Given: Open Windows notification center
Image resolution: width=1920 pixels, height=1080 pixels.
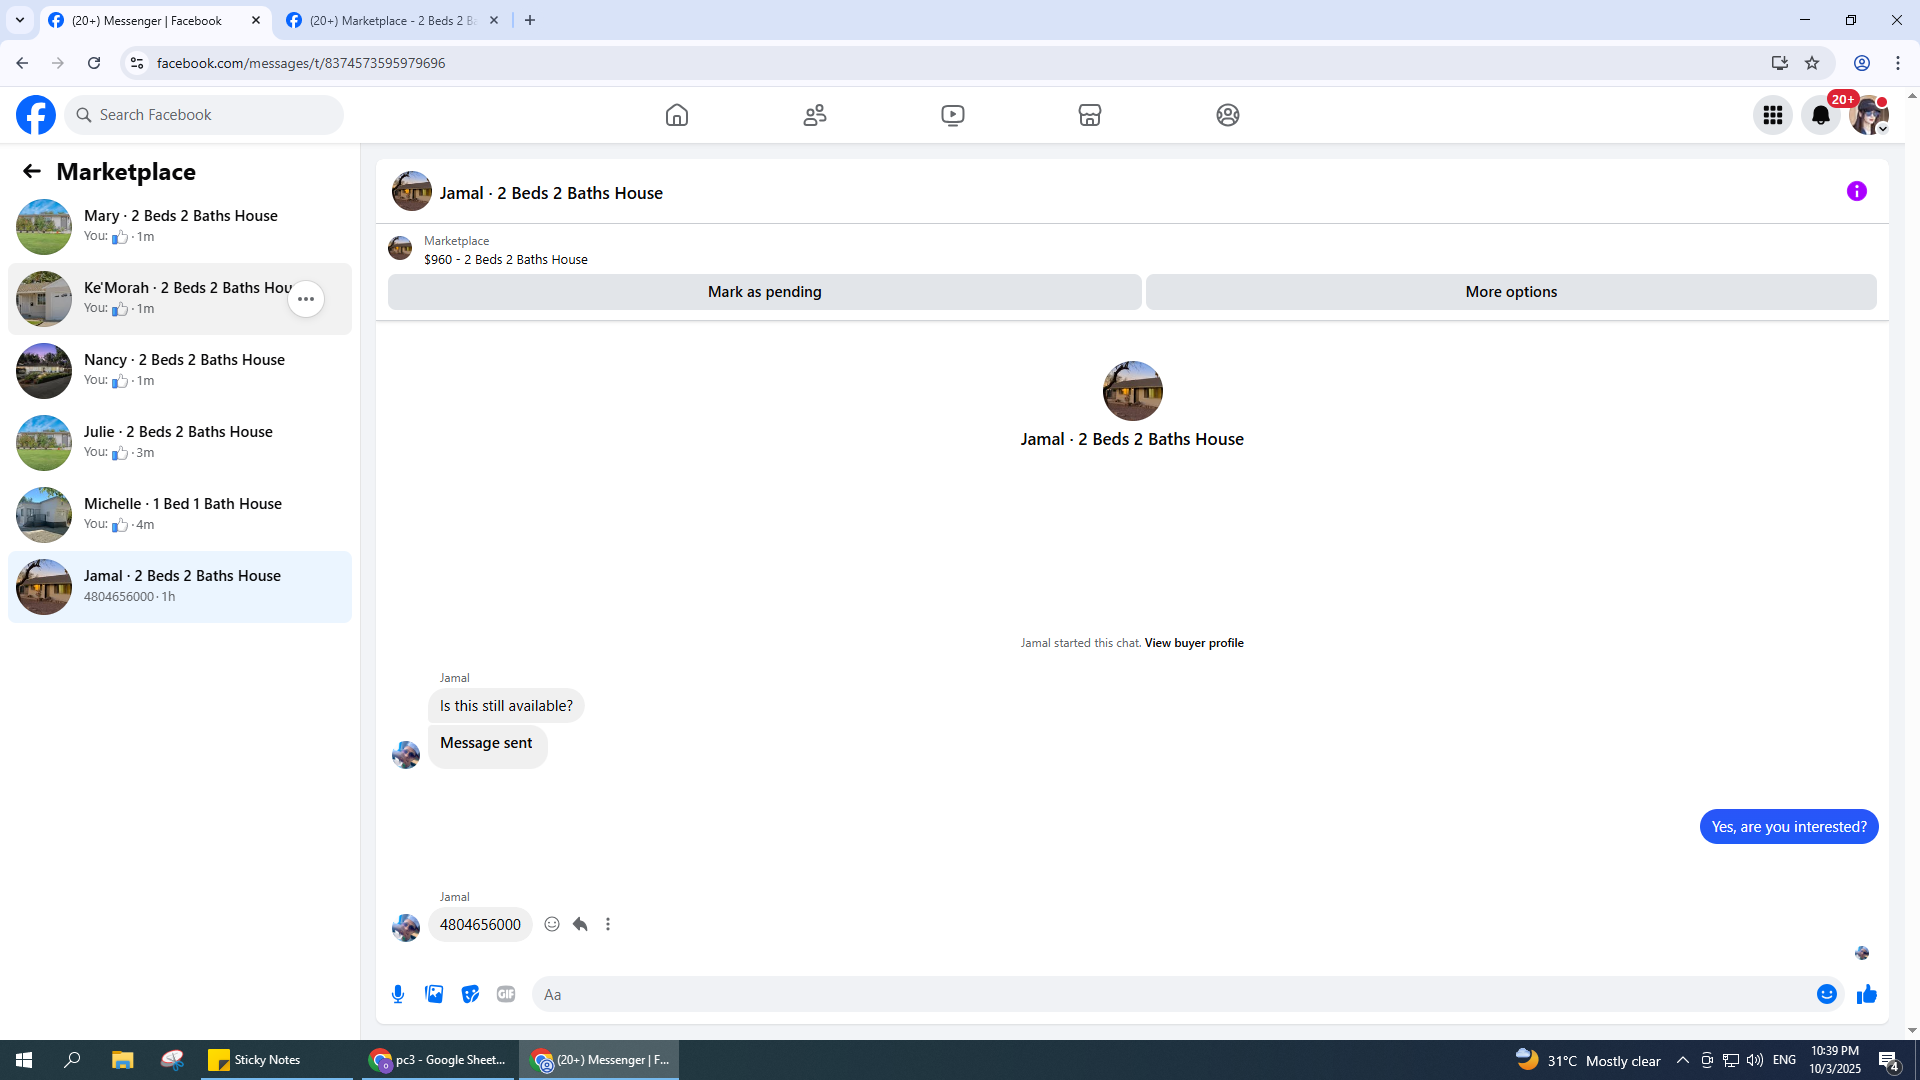Looking at the screenshot, I should pos(1889,1060).
